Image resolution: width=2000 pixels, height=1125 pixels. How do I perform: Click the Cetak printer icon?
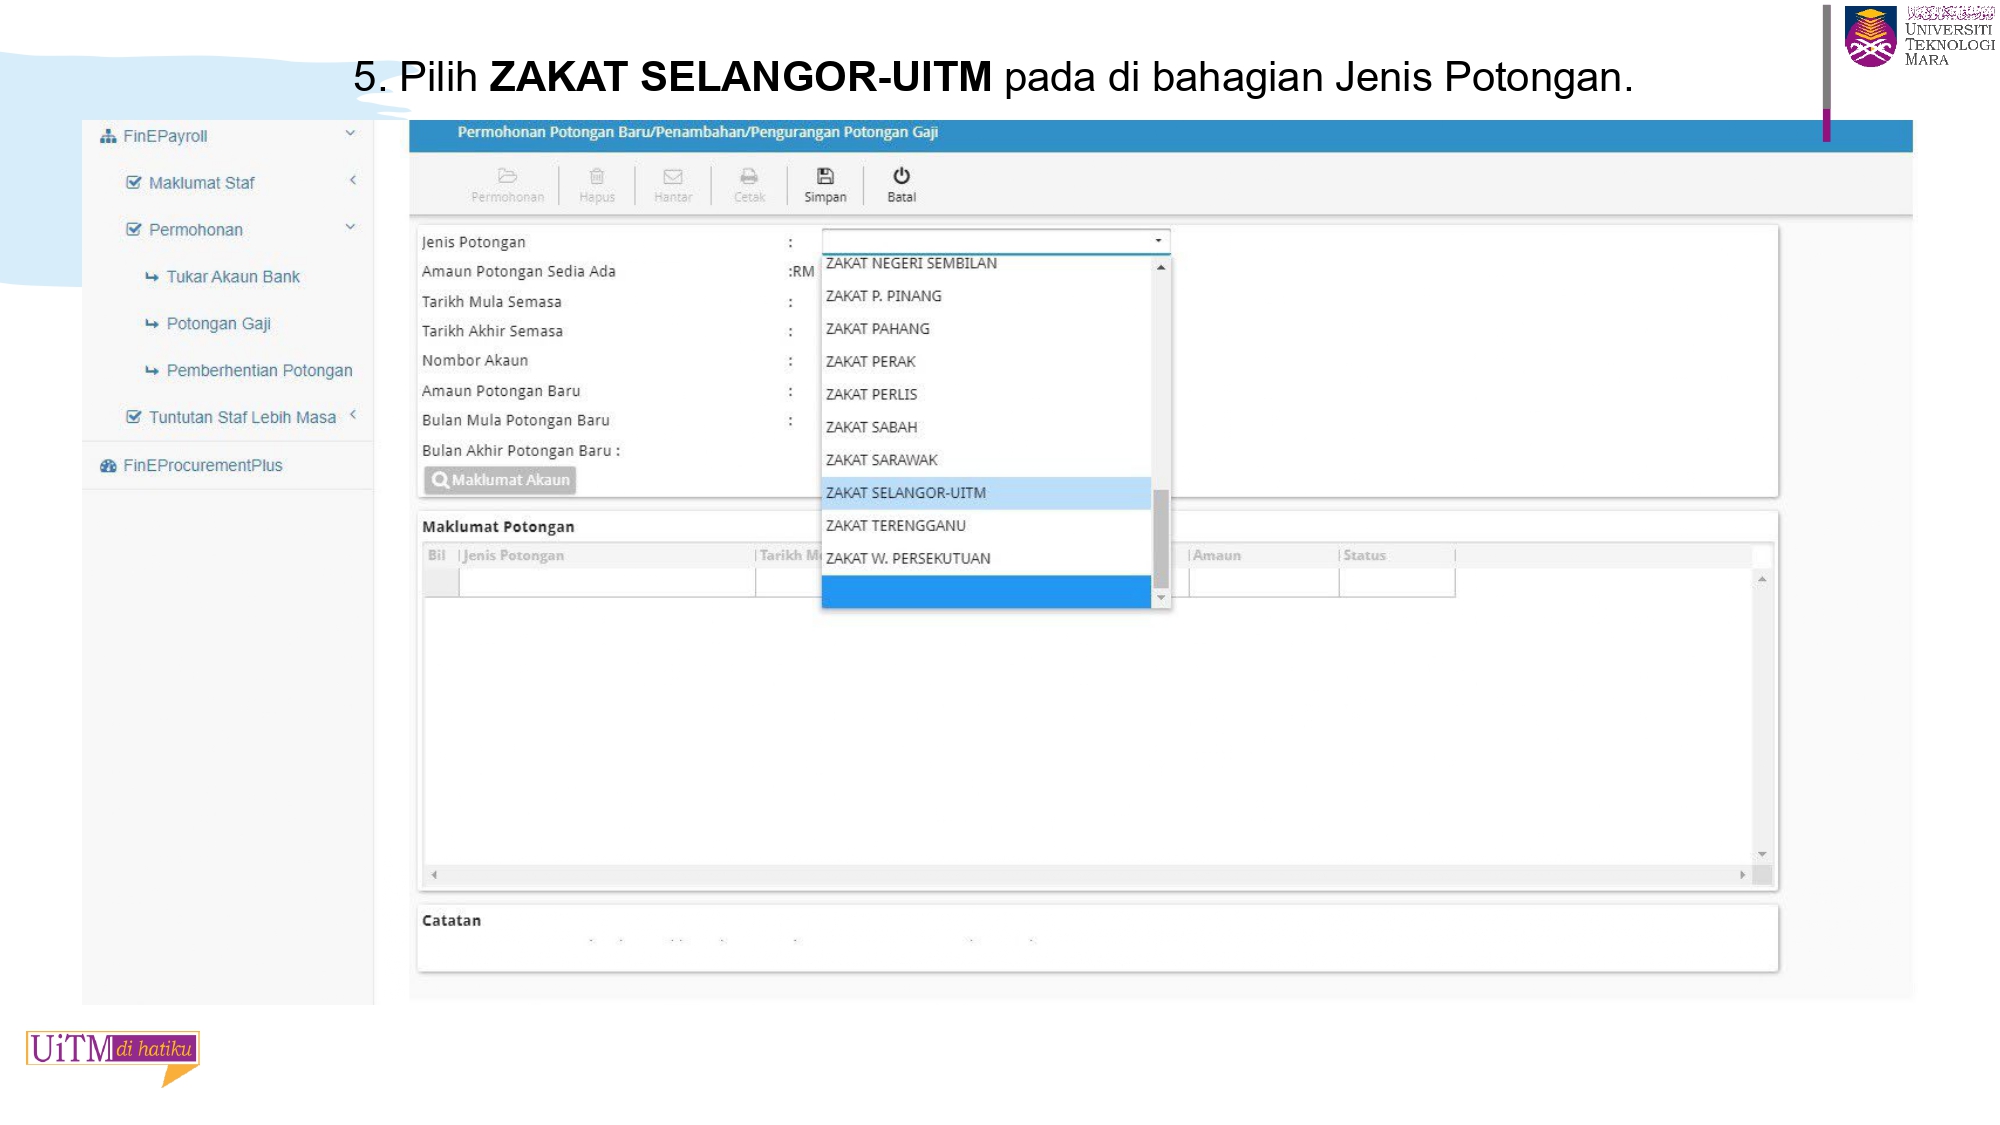(x=749, y=176)
